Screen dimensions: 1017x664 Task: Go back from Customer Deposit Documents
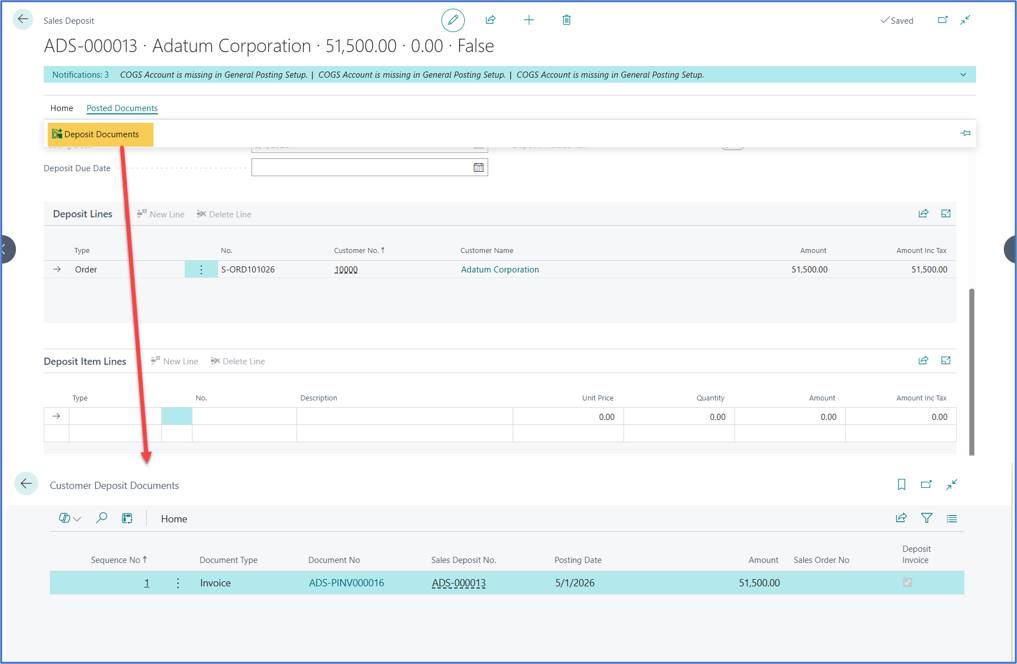coord(26,483)
